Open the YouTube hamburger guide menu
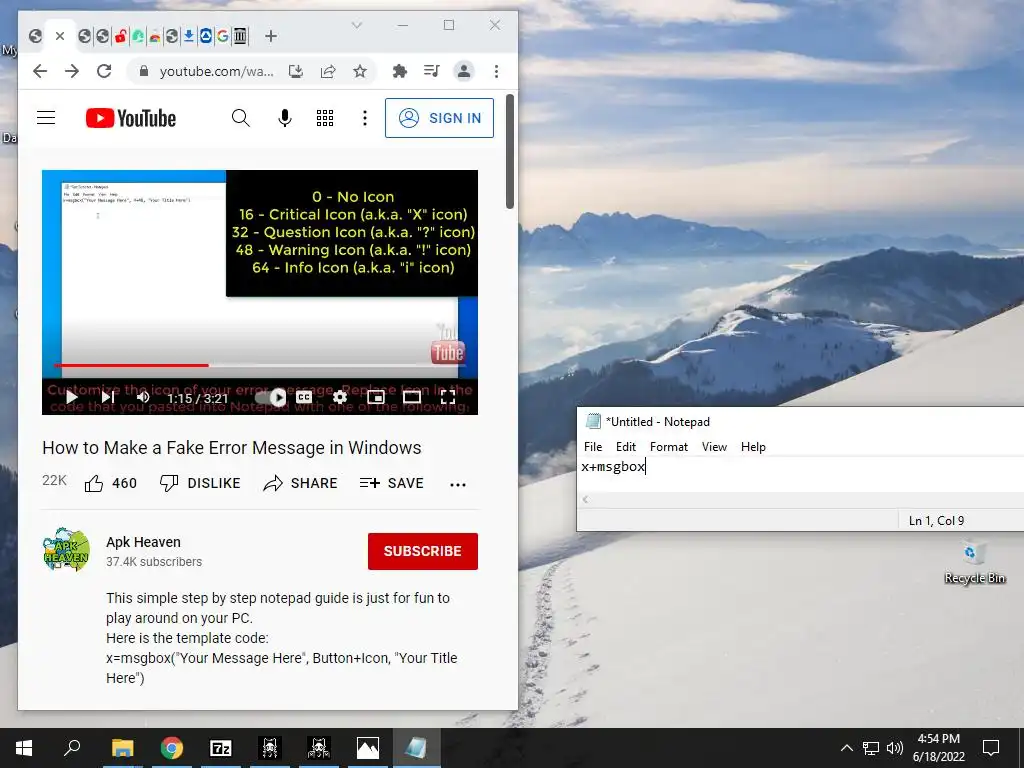This screenshot has height=768, width=1024. [46, 118]
